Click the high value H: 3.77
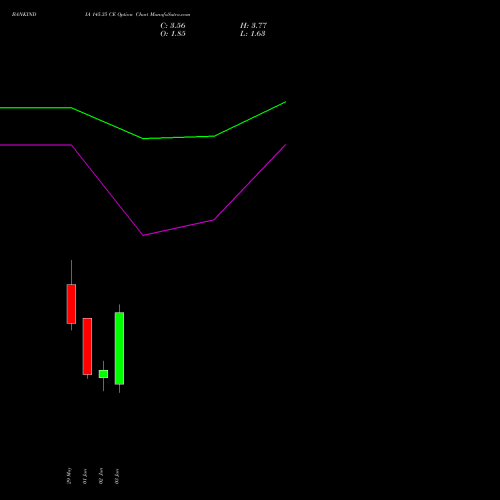 point(253,26)
